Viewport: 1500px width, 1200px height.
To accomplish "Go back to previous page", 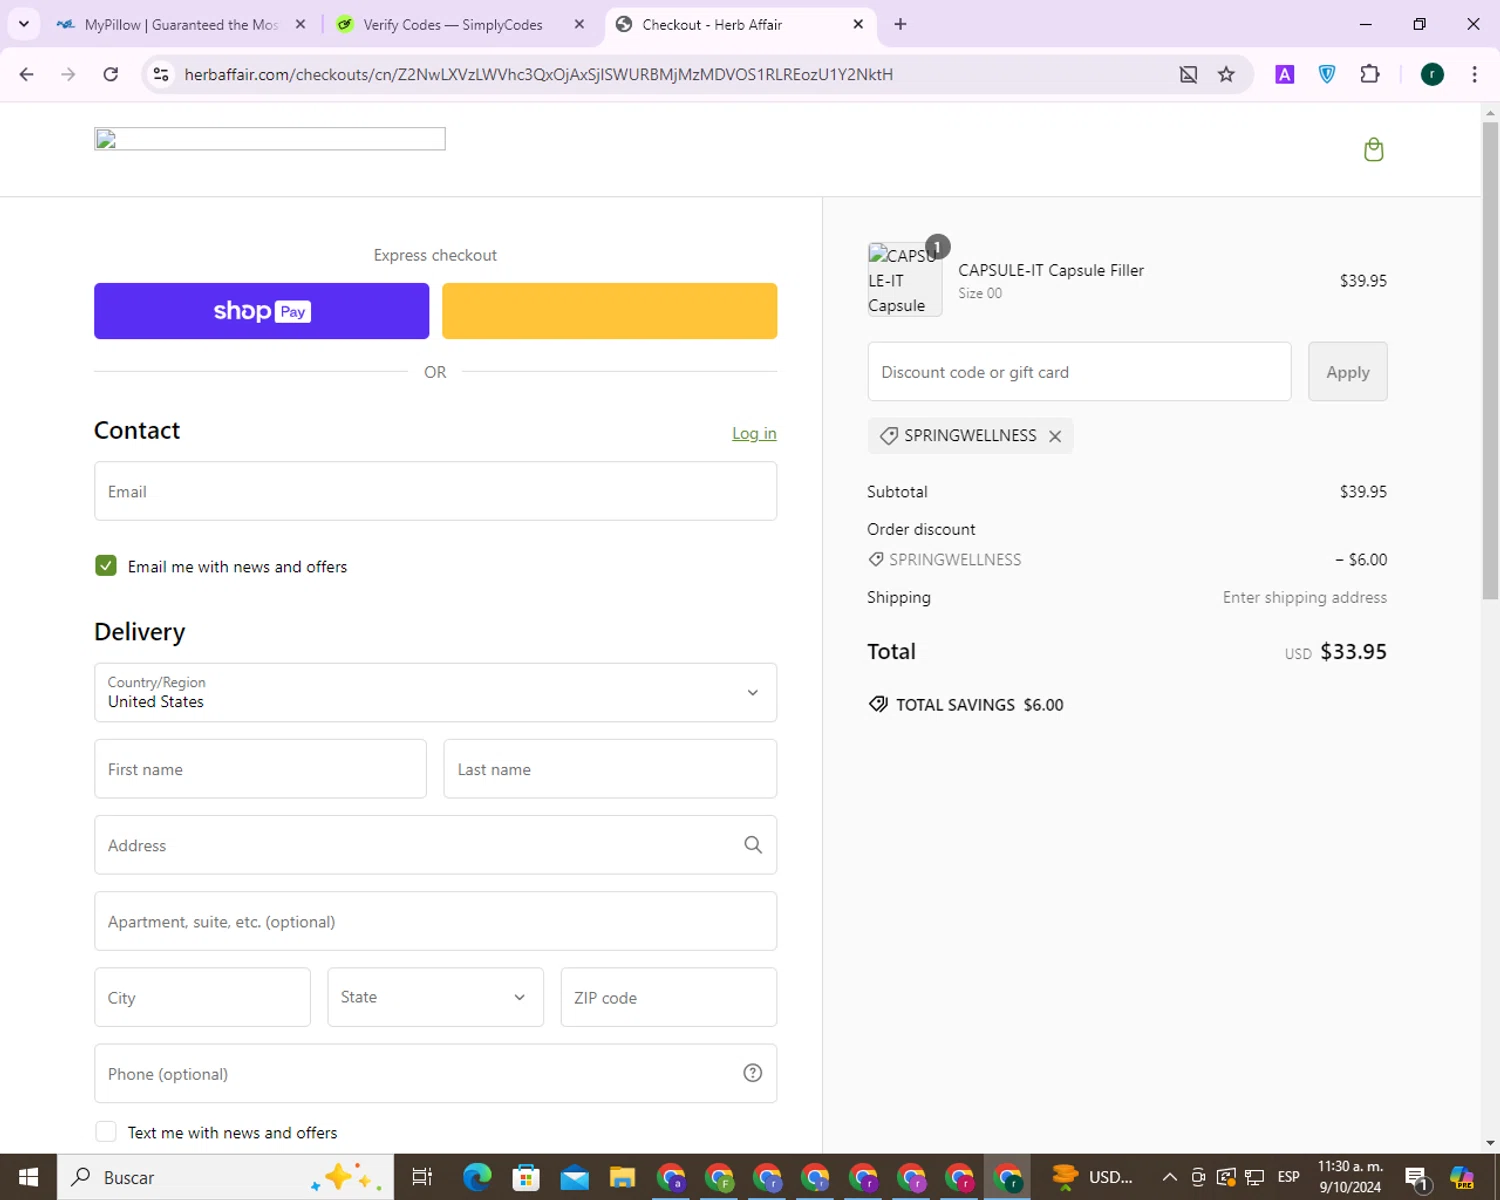I will coord(27,74).
